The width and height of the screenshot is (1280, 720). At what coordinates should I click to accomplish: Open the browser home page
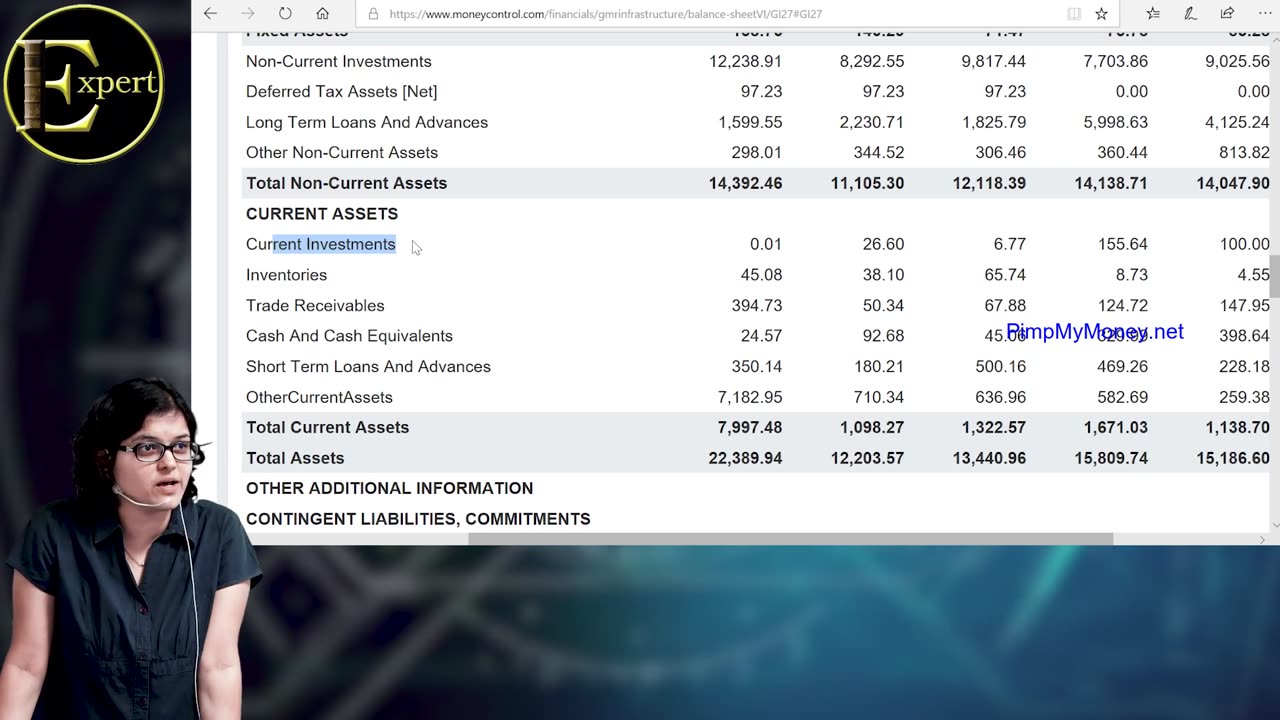[322, 14]
